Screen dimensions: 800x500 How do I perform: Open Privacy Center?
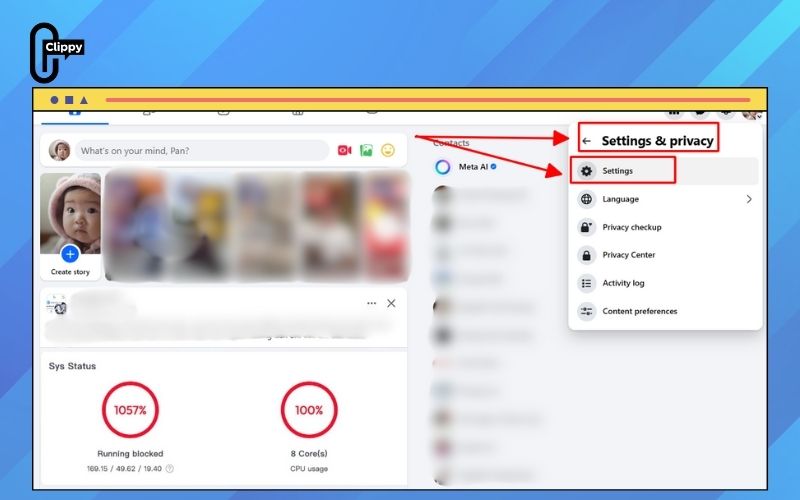pos(664,255)
